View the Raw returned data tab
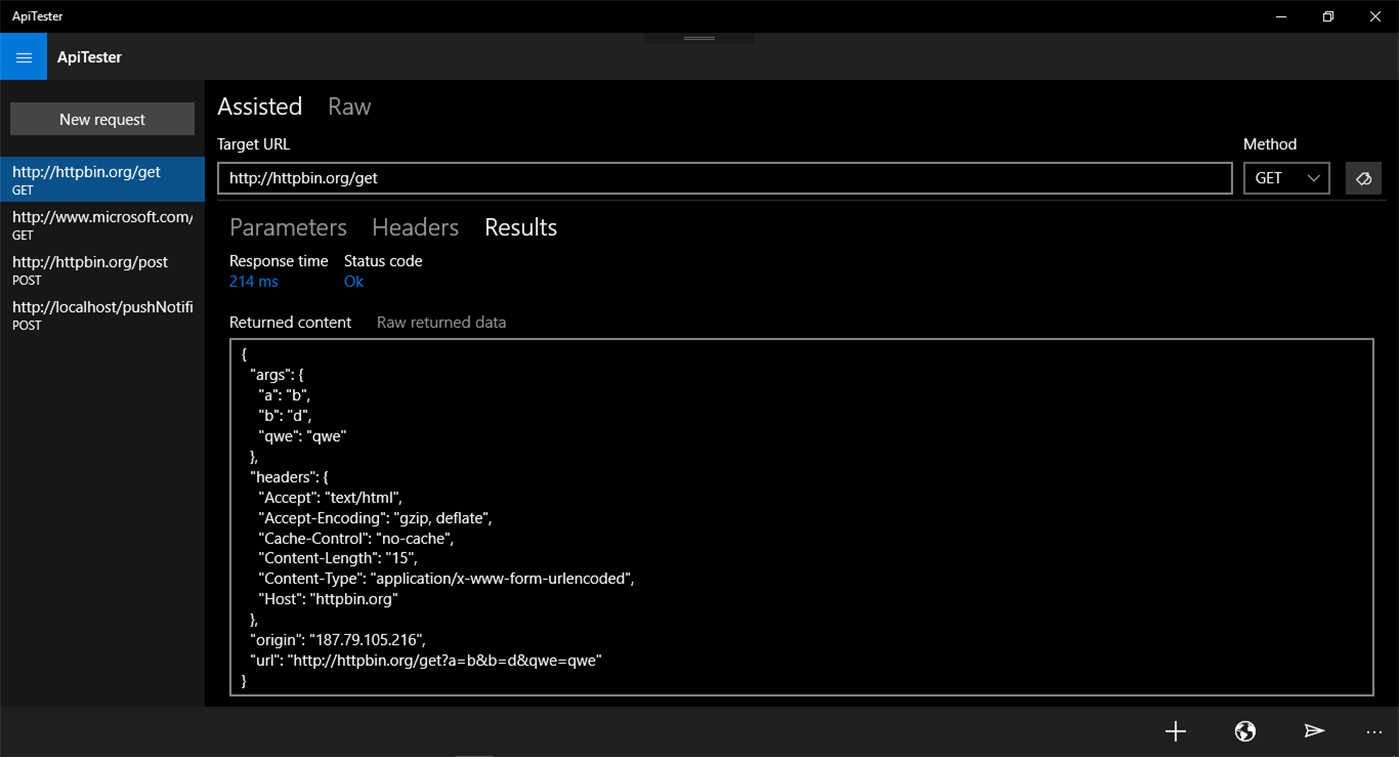 click(x=441, y=322)
